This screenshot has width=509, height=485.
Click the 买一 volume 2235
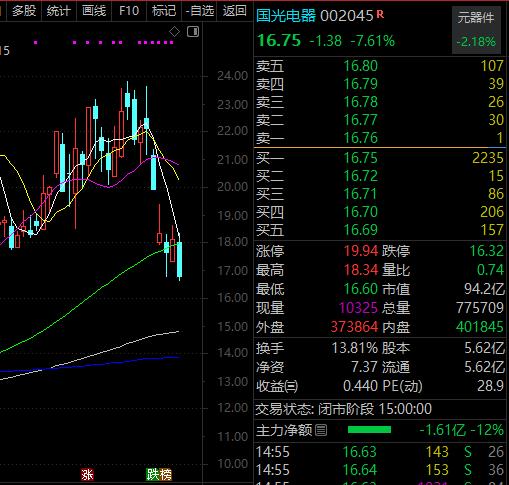click(488, 158)
